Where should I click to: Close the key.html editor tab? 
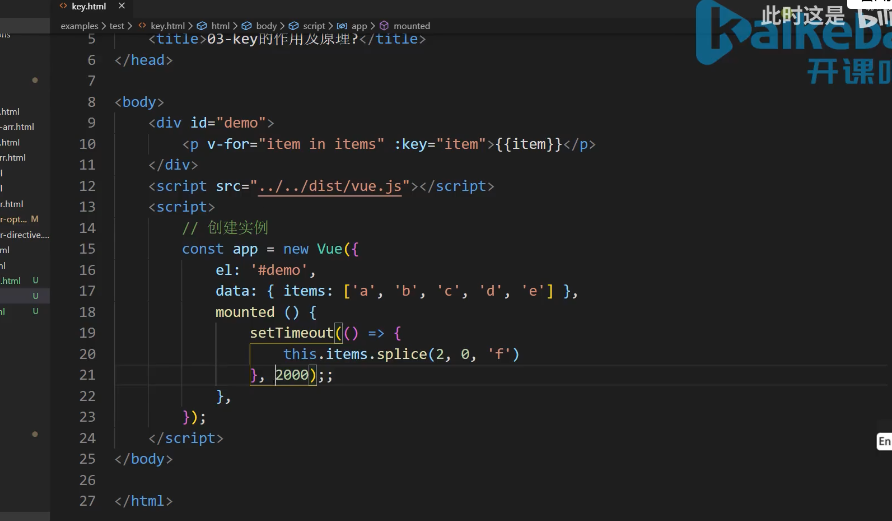click(x=121, y=6)
